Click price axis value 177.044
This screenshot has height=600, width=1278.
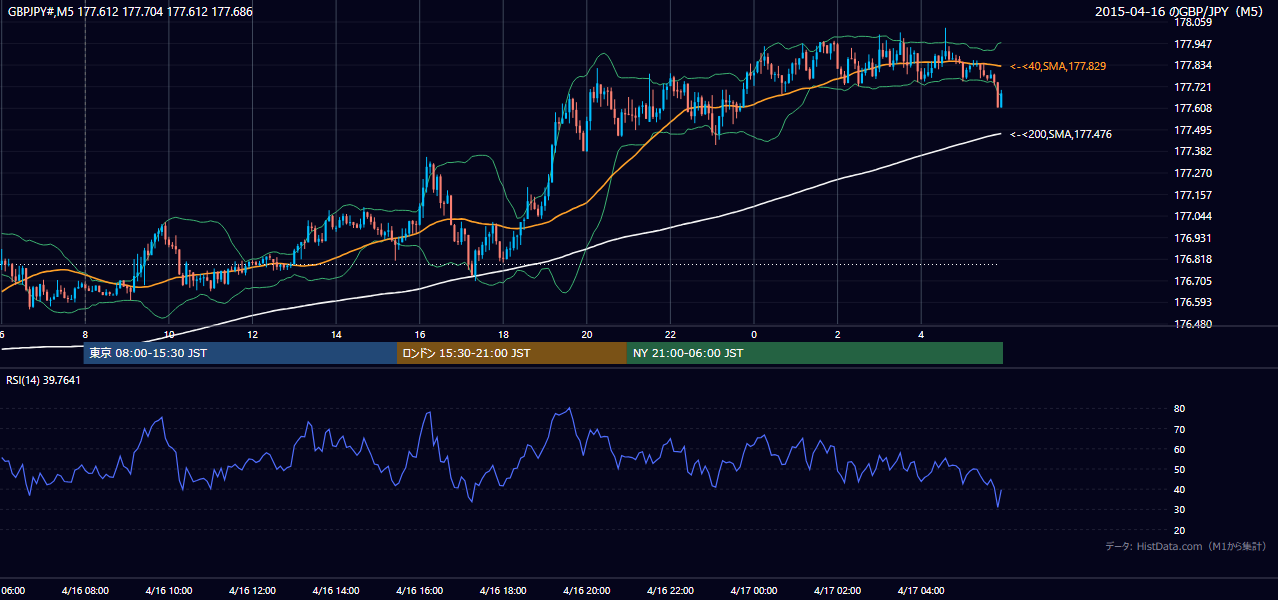(1193, 216)
